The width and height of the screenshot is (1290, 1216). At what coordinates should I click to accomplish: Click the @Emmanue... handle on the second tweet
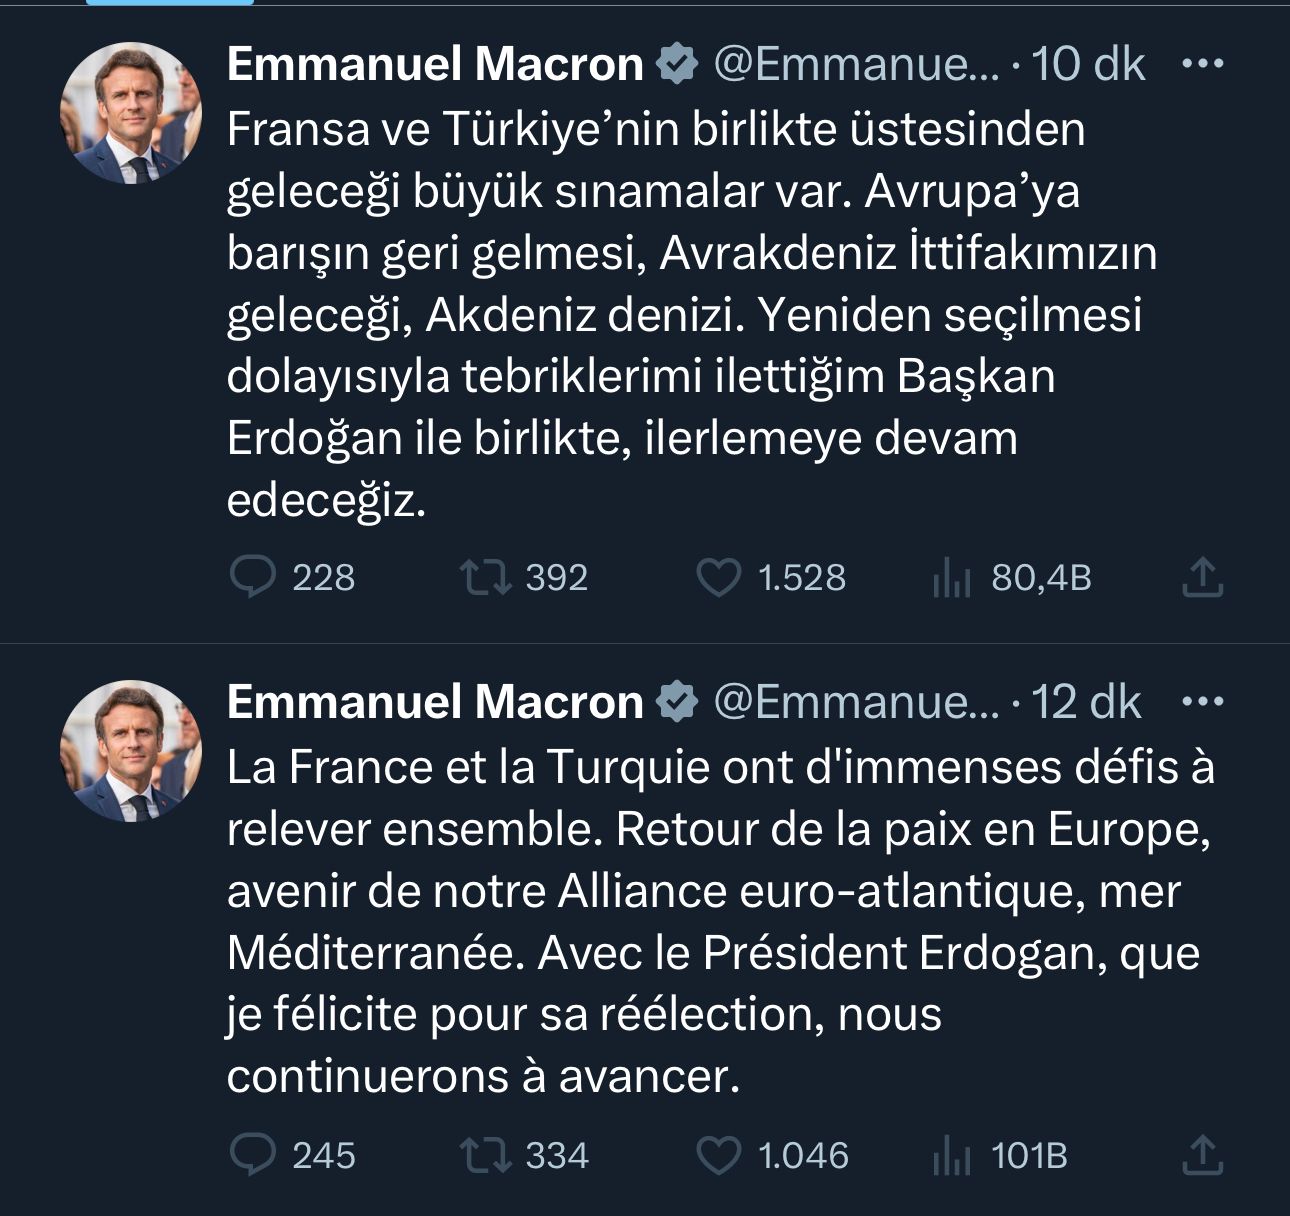click(855, 703)
